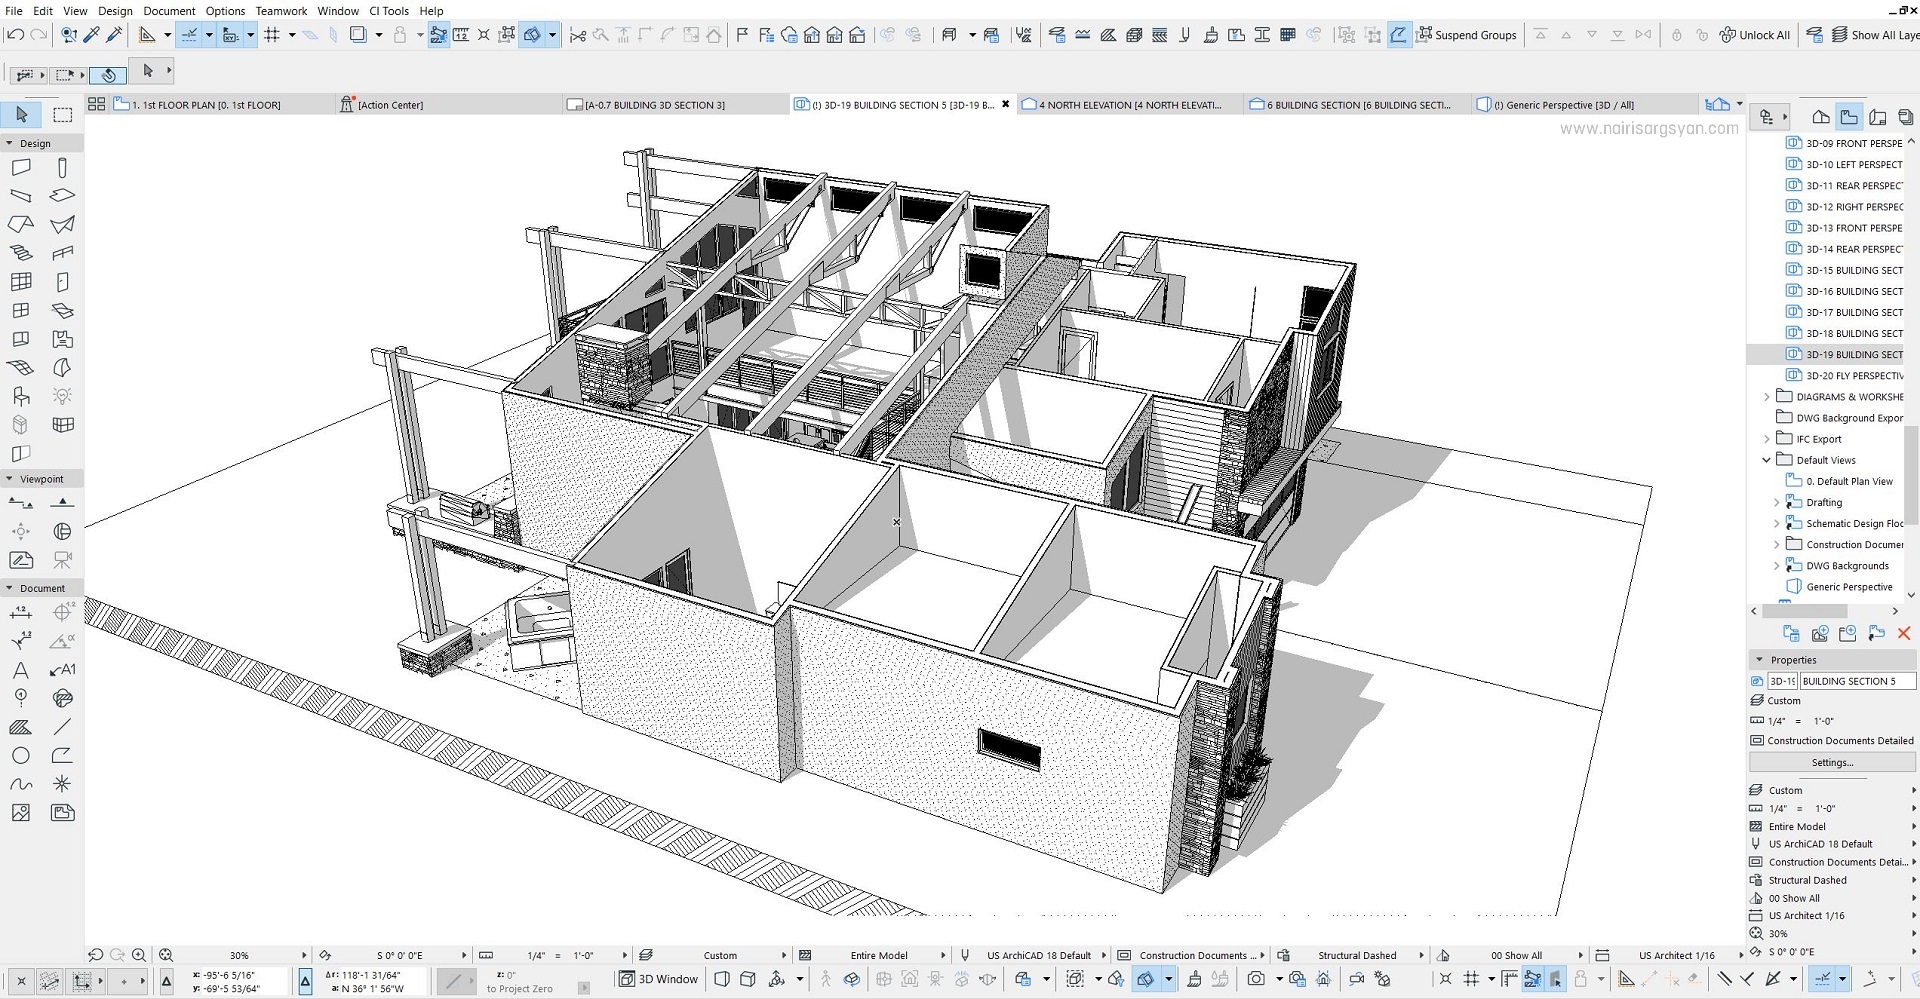The height and width of the screenshot is (999, 1920).
Task: Toggle the highlighted trace reference icon
Action: click(439, 35)
